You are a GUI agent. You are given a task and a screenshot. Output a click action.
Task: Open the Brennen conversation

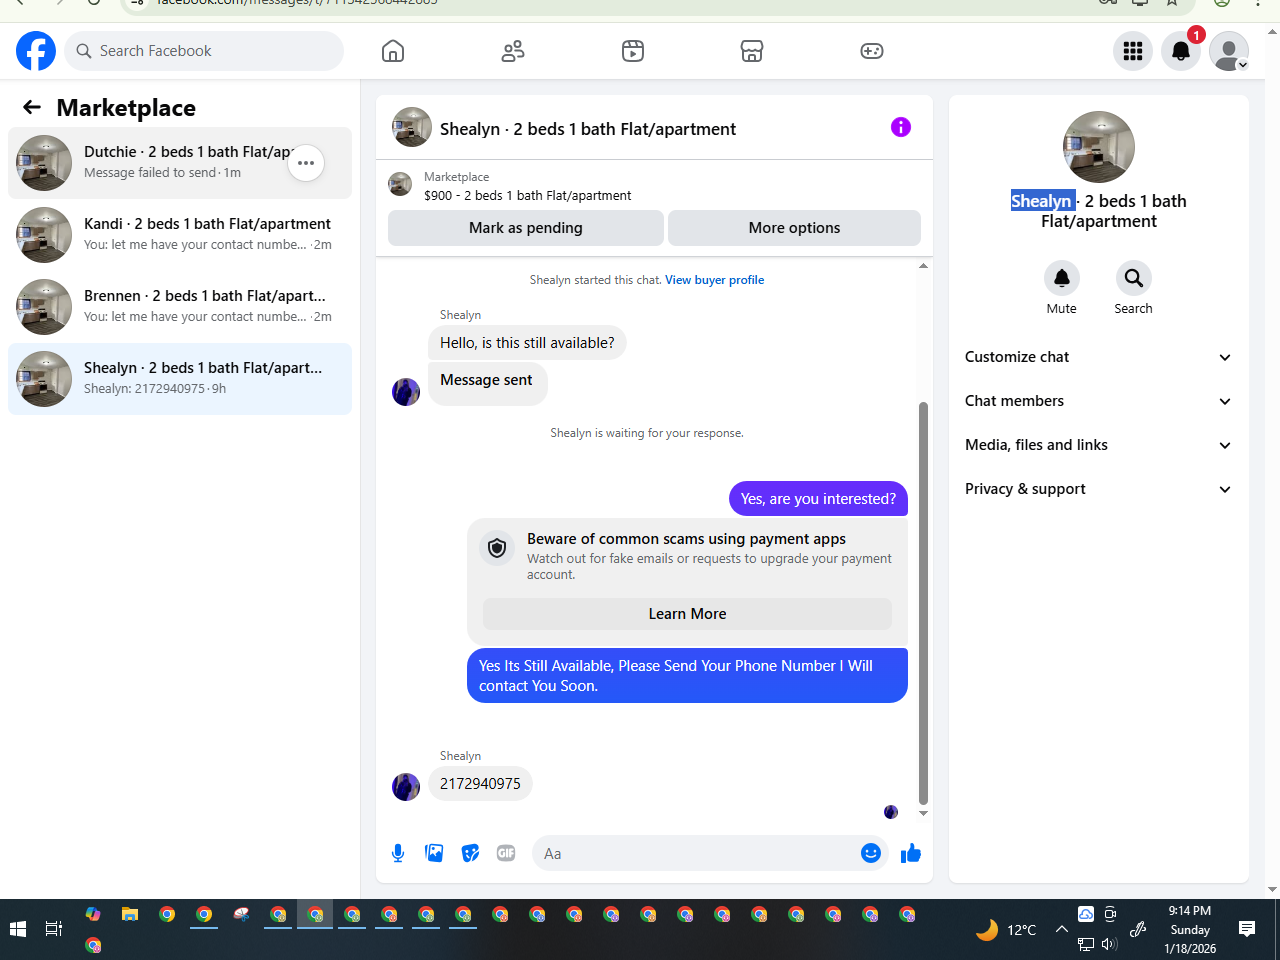180,307
